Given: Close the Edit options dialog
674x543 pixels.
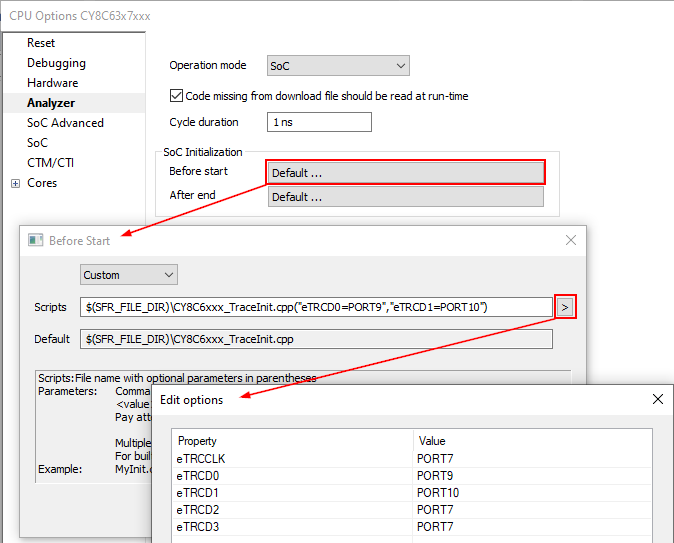Looking at the screenshot, I should pyautogui.click(x=657, y=399).
